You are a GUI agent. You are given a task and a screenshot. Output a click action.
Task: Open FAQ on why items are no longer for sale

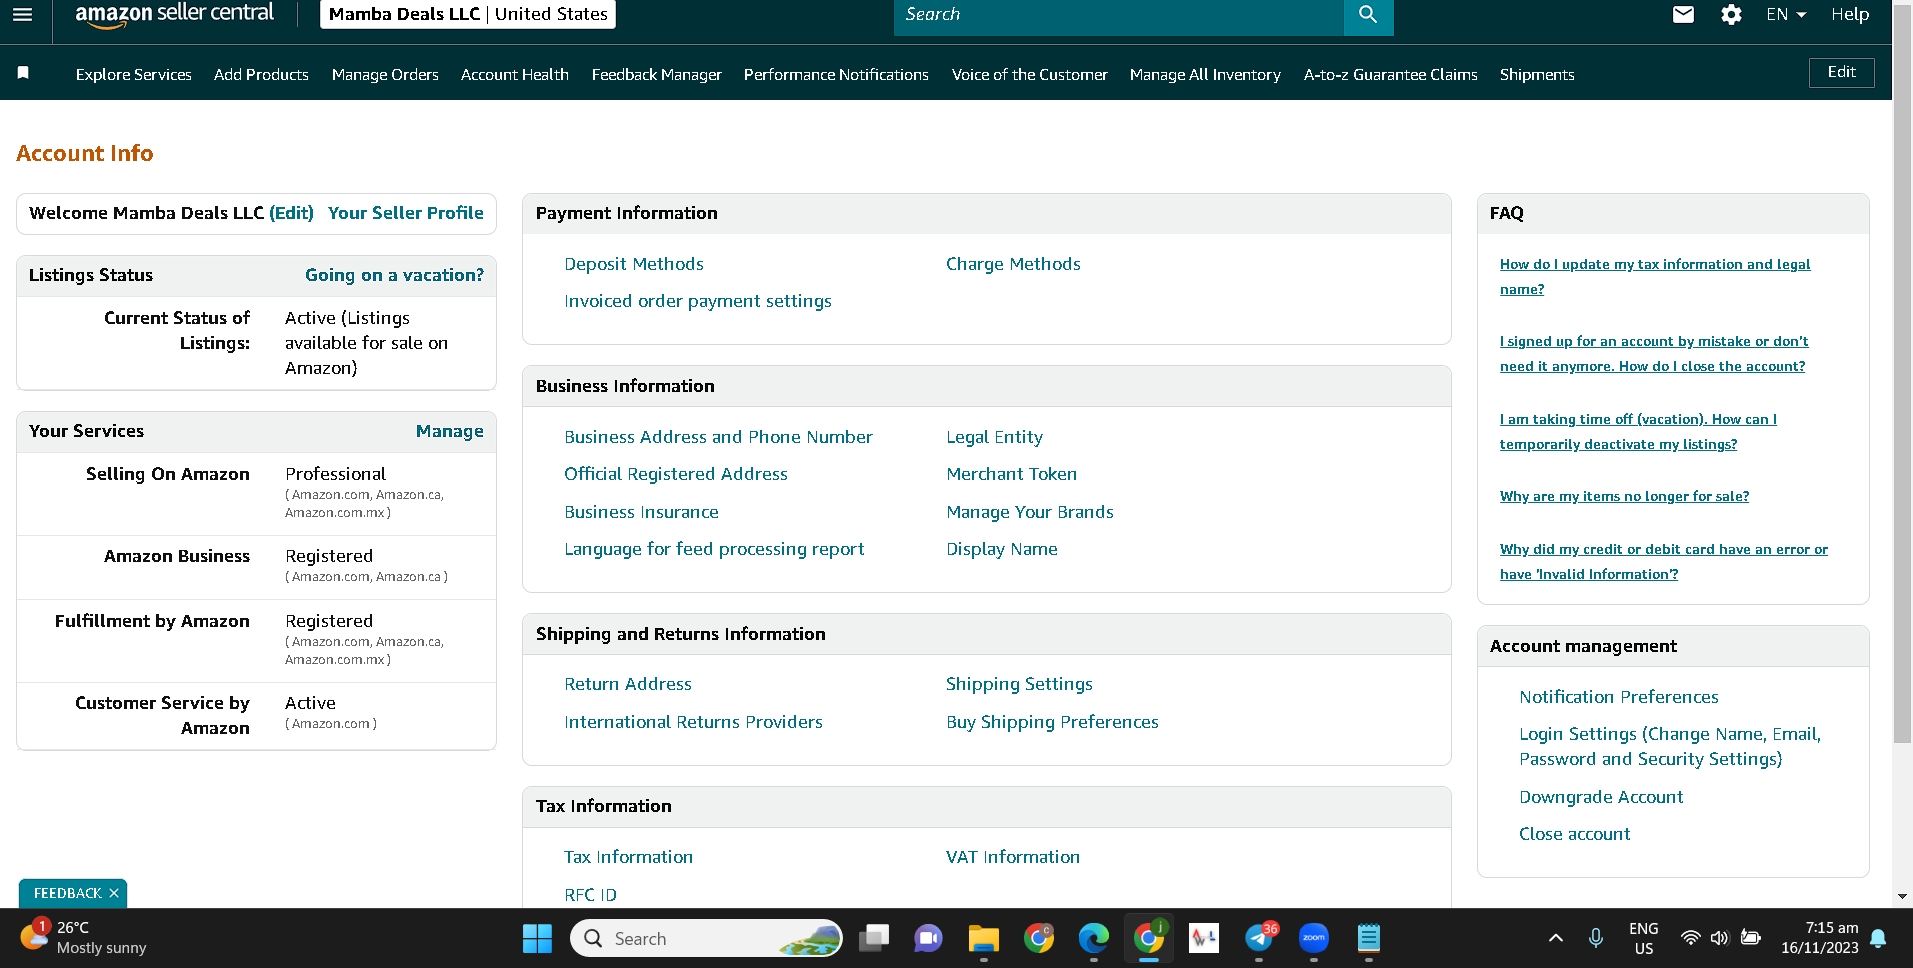(x=1624, y=496)
